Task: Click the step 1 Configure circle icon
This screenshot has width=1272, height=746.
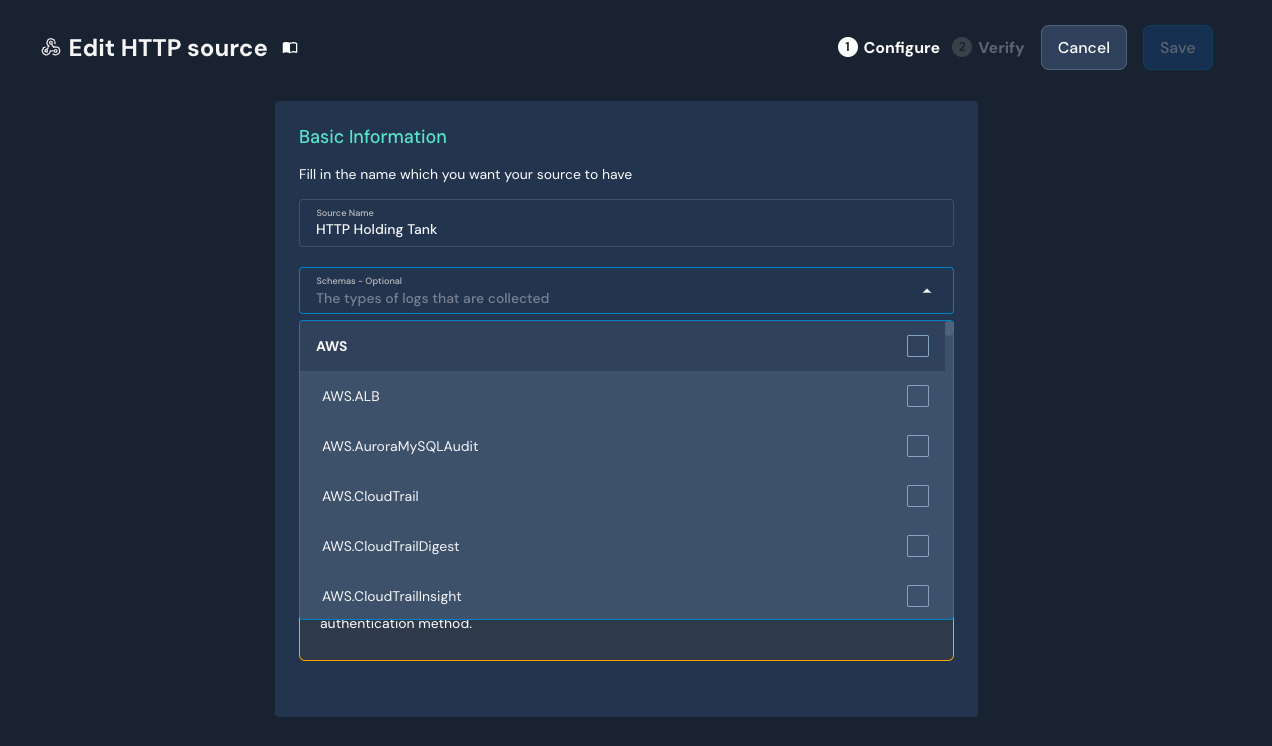Action: [847, 48]
